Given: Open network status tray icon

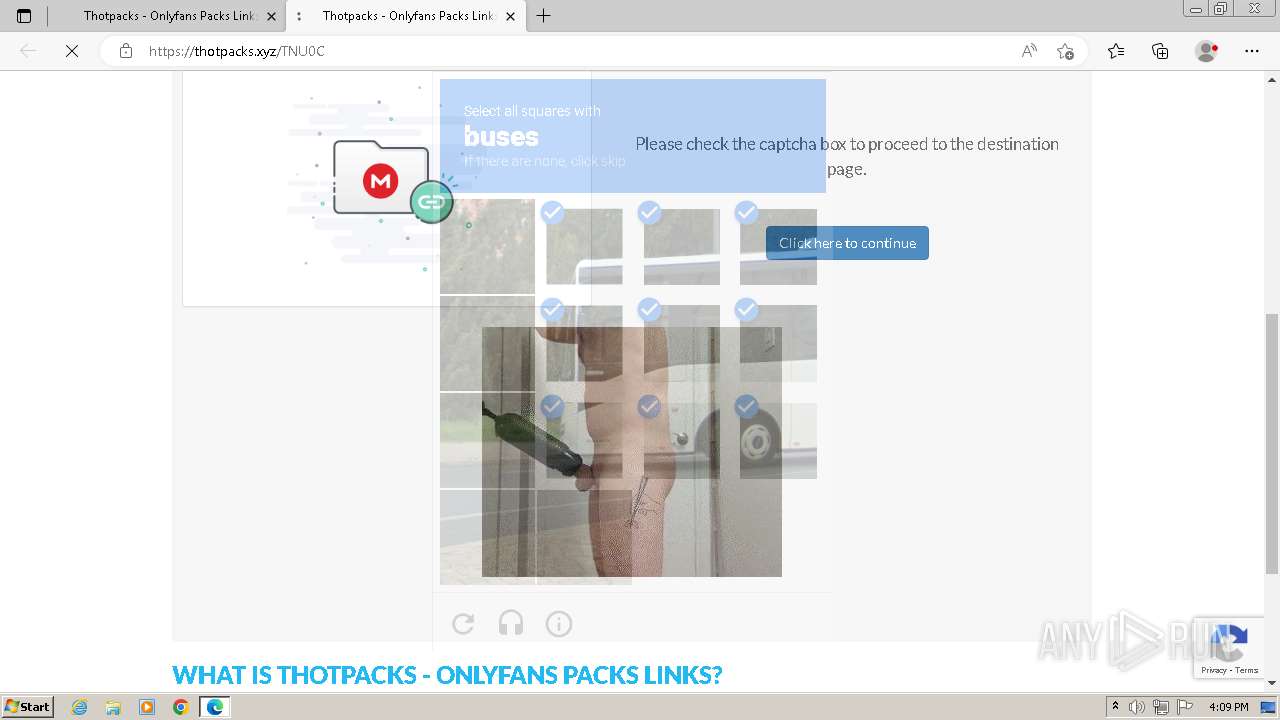Looking at the screenshot, I should (x=1160, y=707).
